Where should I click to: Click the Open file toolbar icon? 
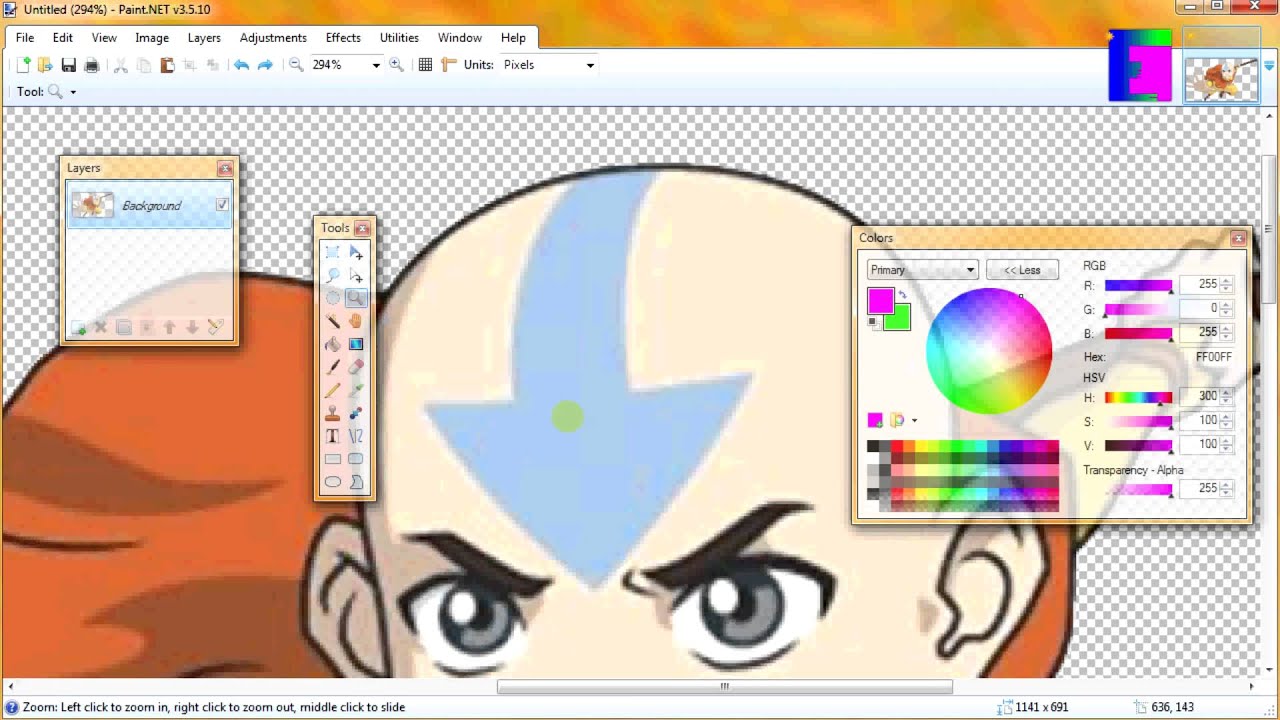pyautogui.click(x=45, y=65)
